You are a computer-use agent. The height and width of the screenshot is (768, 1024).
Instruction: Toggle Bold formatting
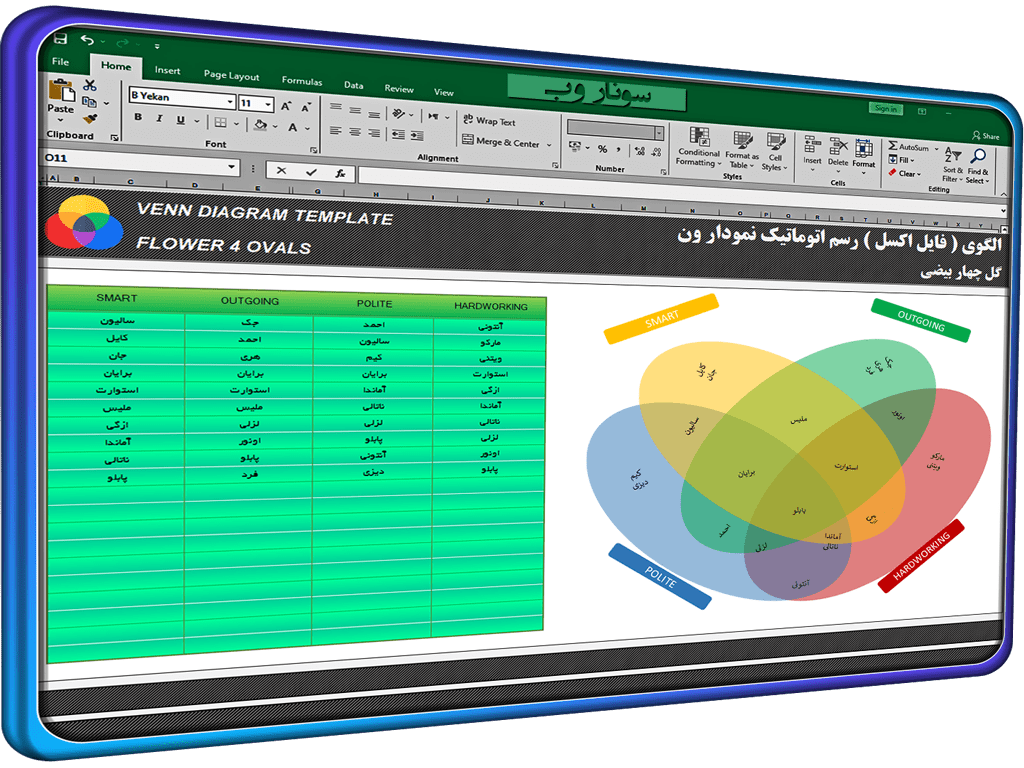click(138, 117)
